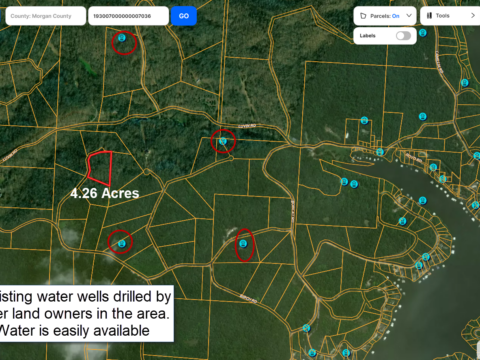
Task: Open the Tools panel chevron
Action: (x=473, y=15)
